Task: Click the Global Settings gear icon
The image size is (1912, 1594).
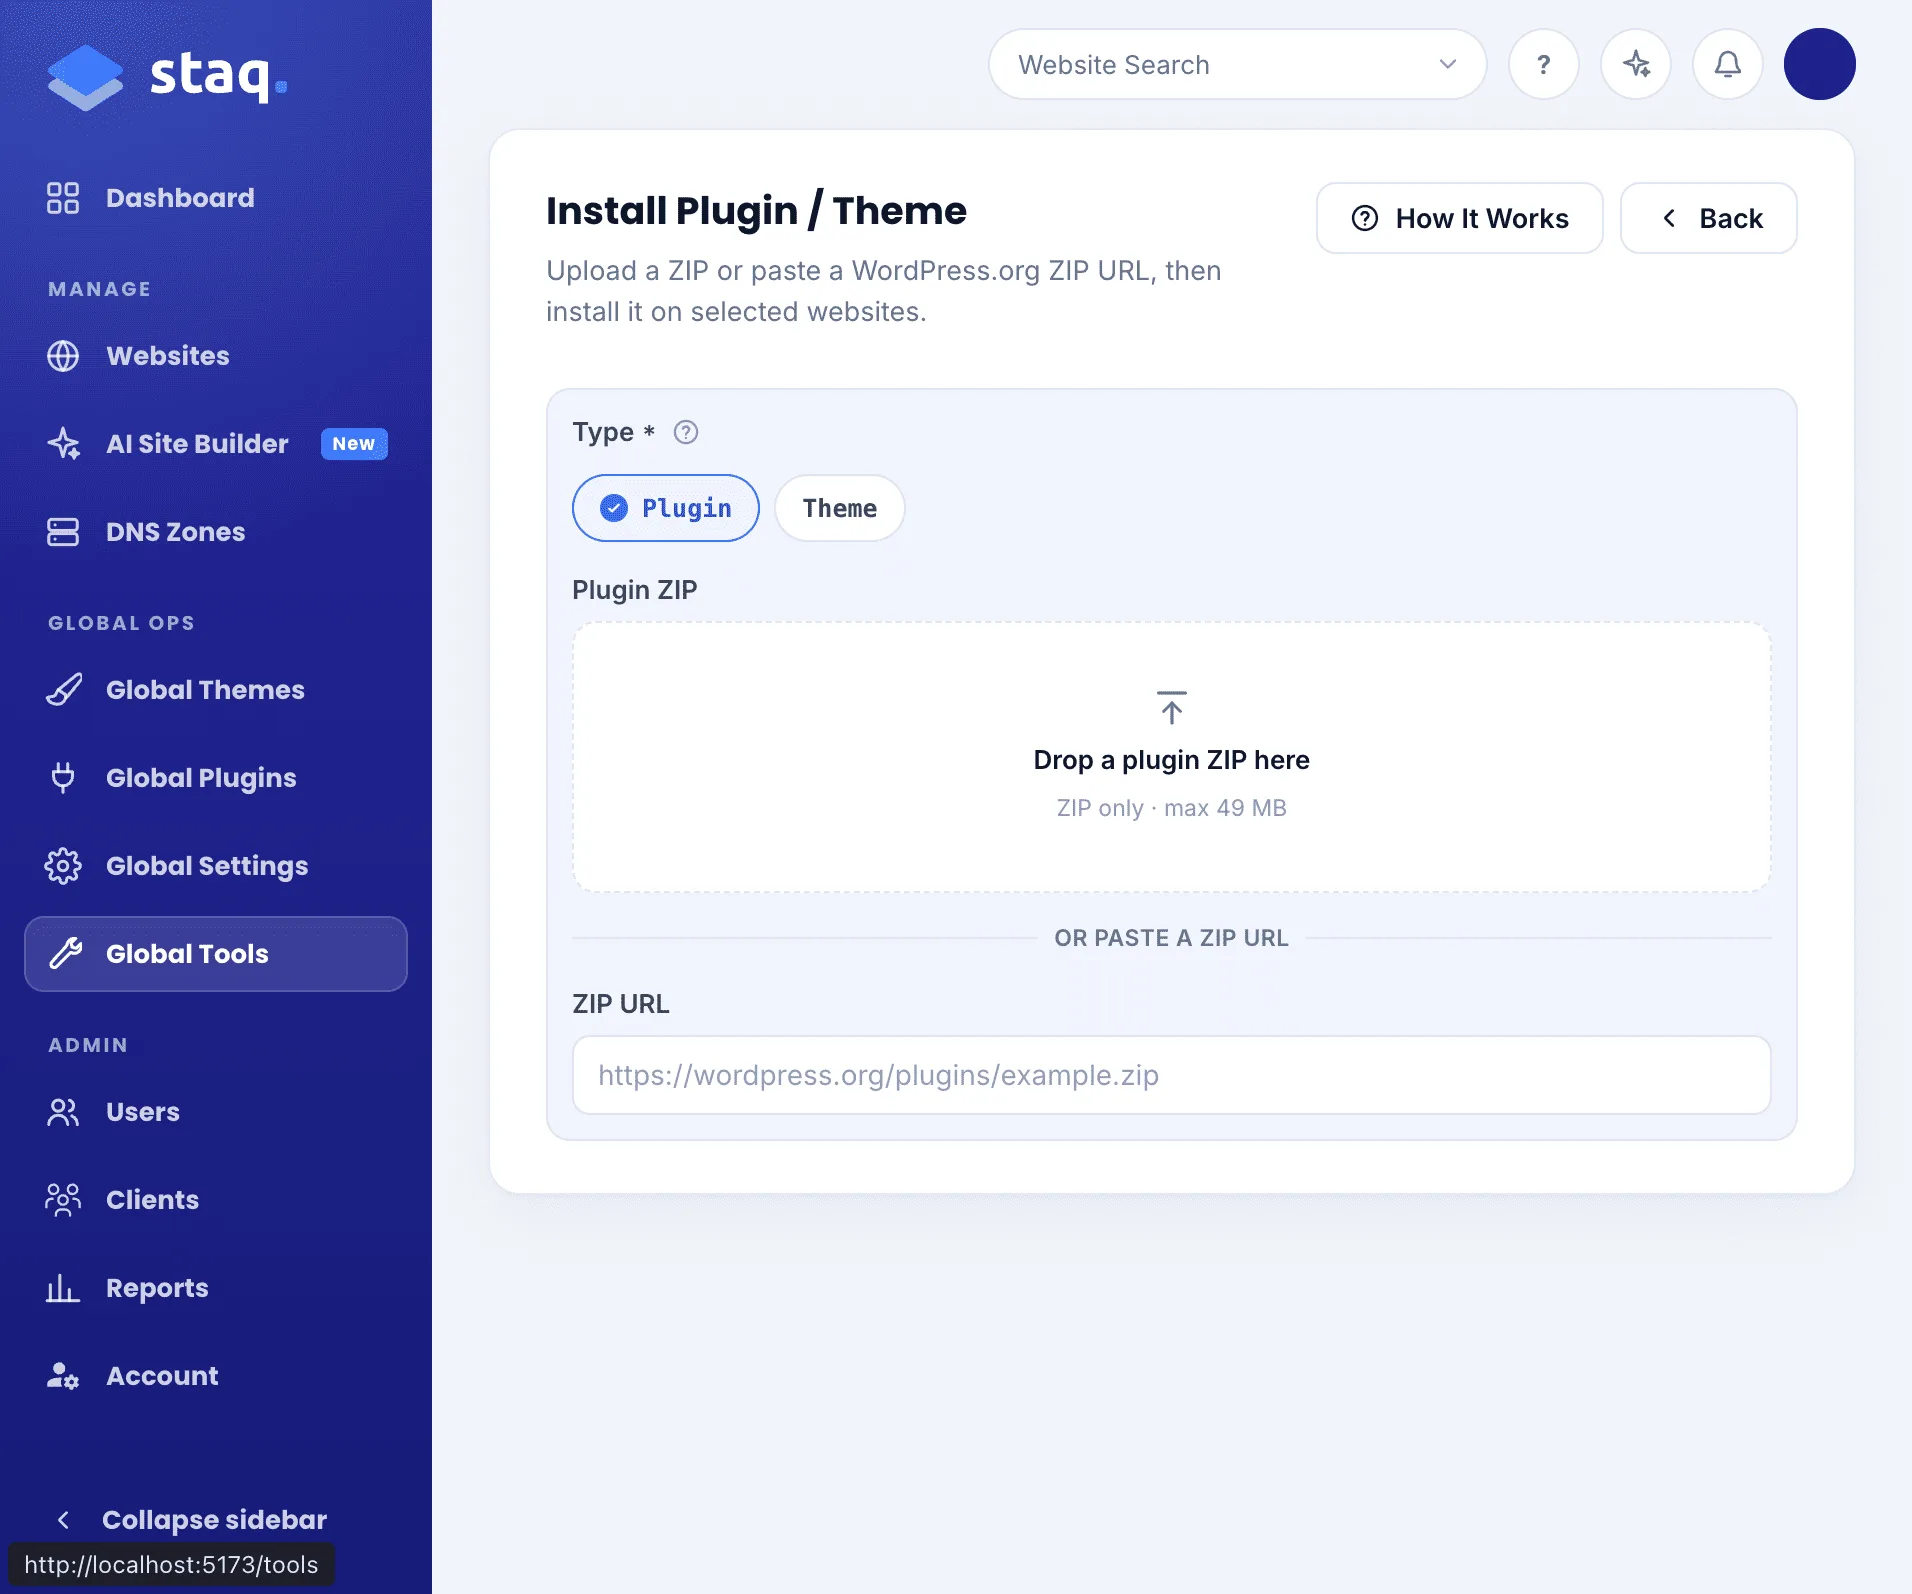Action: click(63, 866)
